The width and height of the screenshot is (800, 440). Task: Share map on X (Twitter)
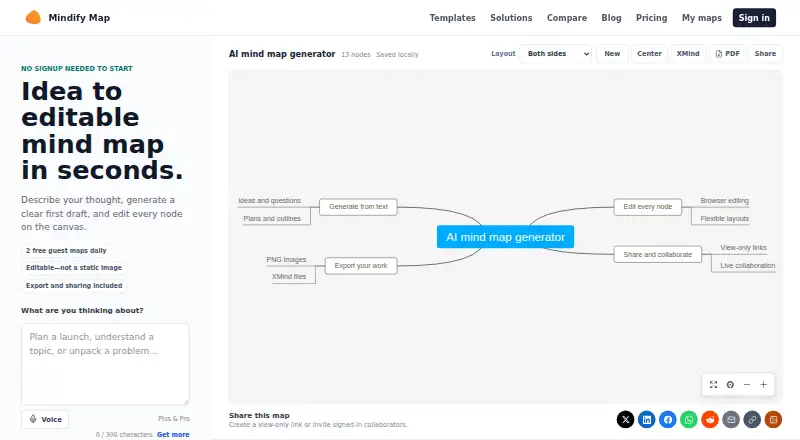(626, 420)
